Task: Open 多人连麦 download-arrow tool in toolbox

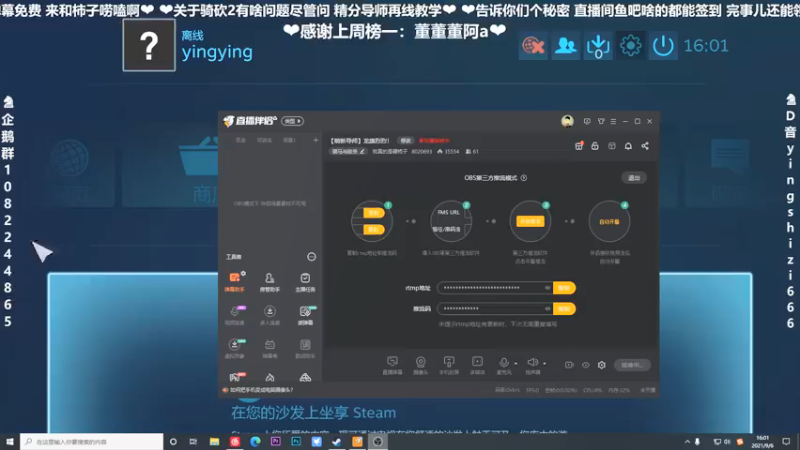Action: pos(269,315)
